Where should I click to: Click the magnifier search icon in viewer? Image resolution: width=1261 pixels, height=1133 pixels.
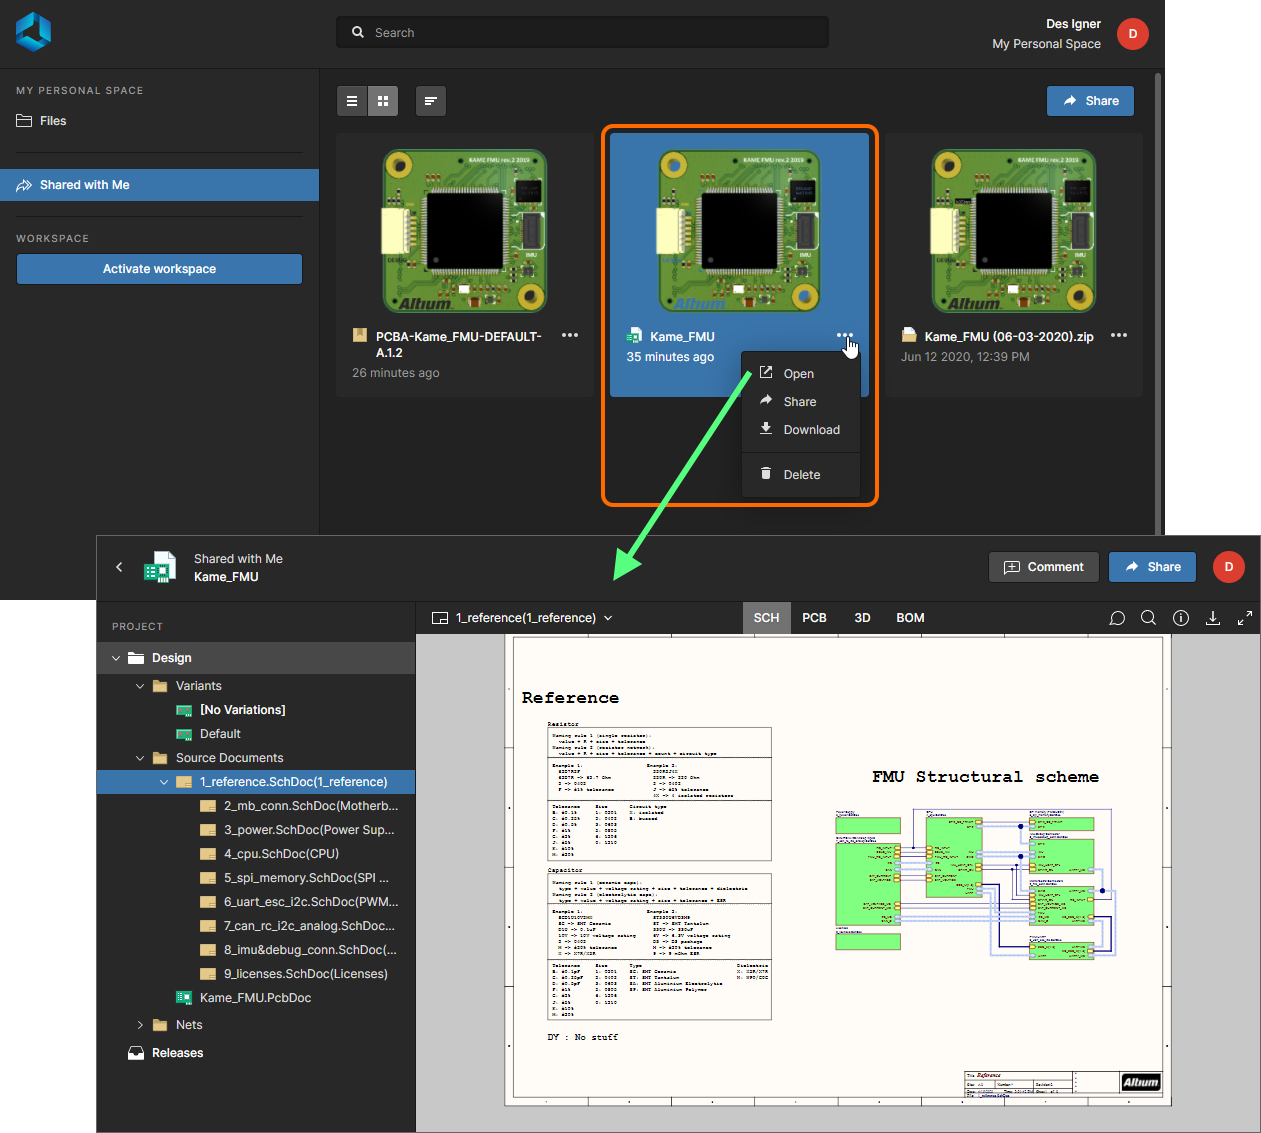tap(1149, 618)
